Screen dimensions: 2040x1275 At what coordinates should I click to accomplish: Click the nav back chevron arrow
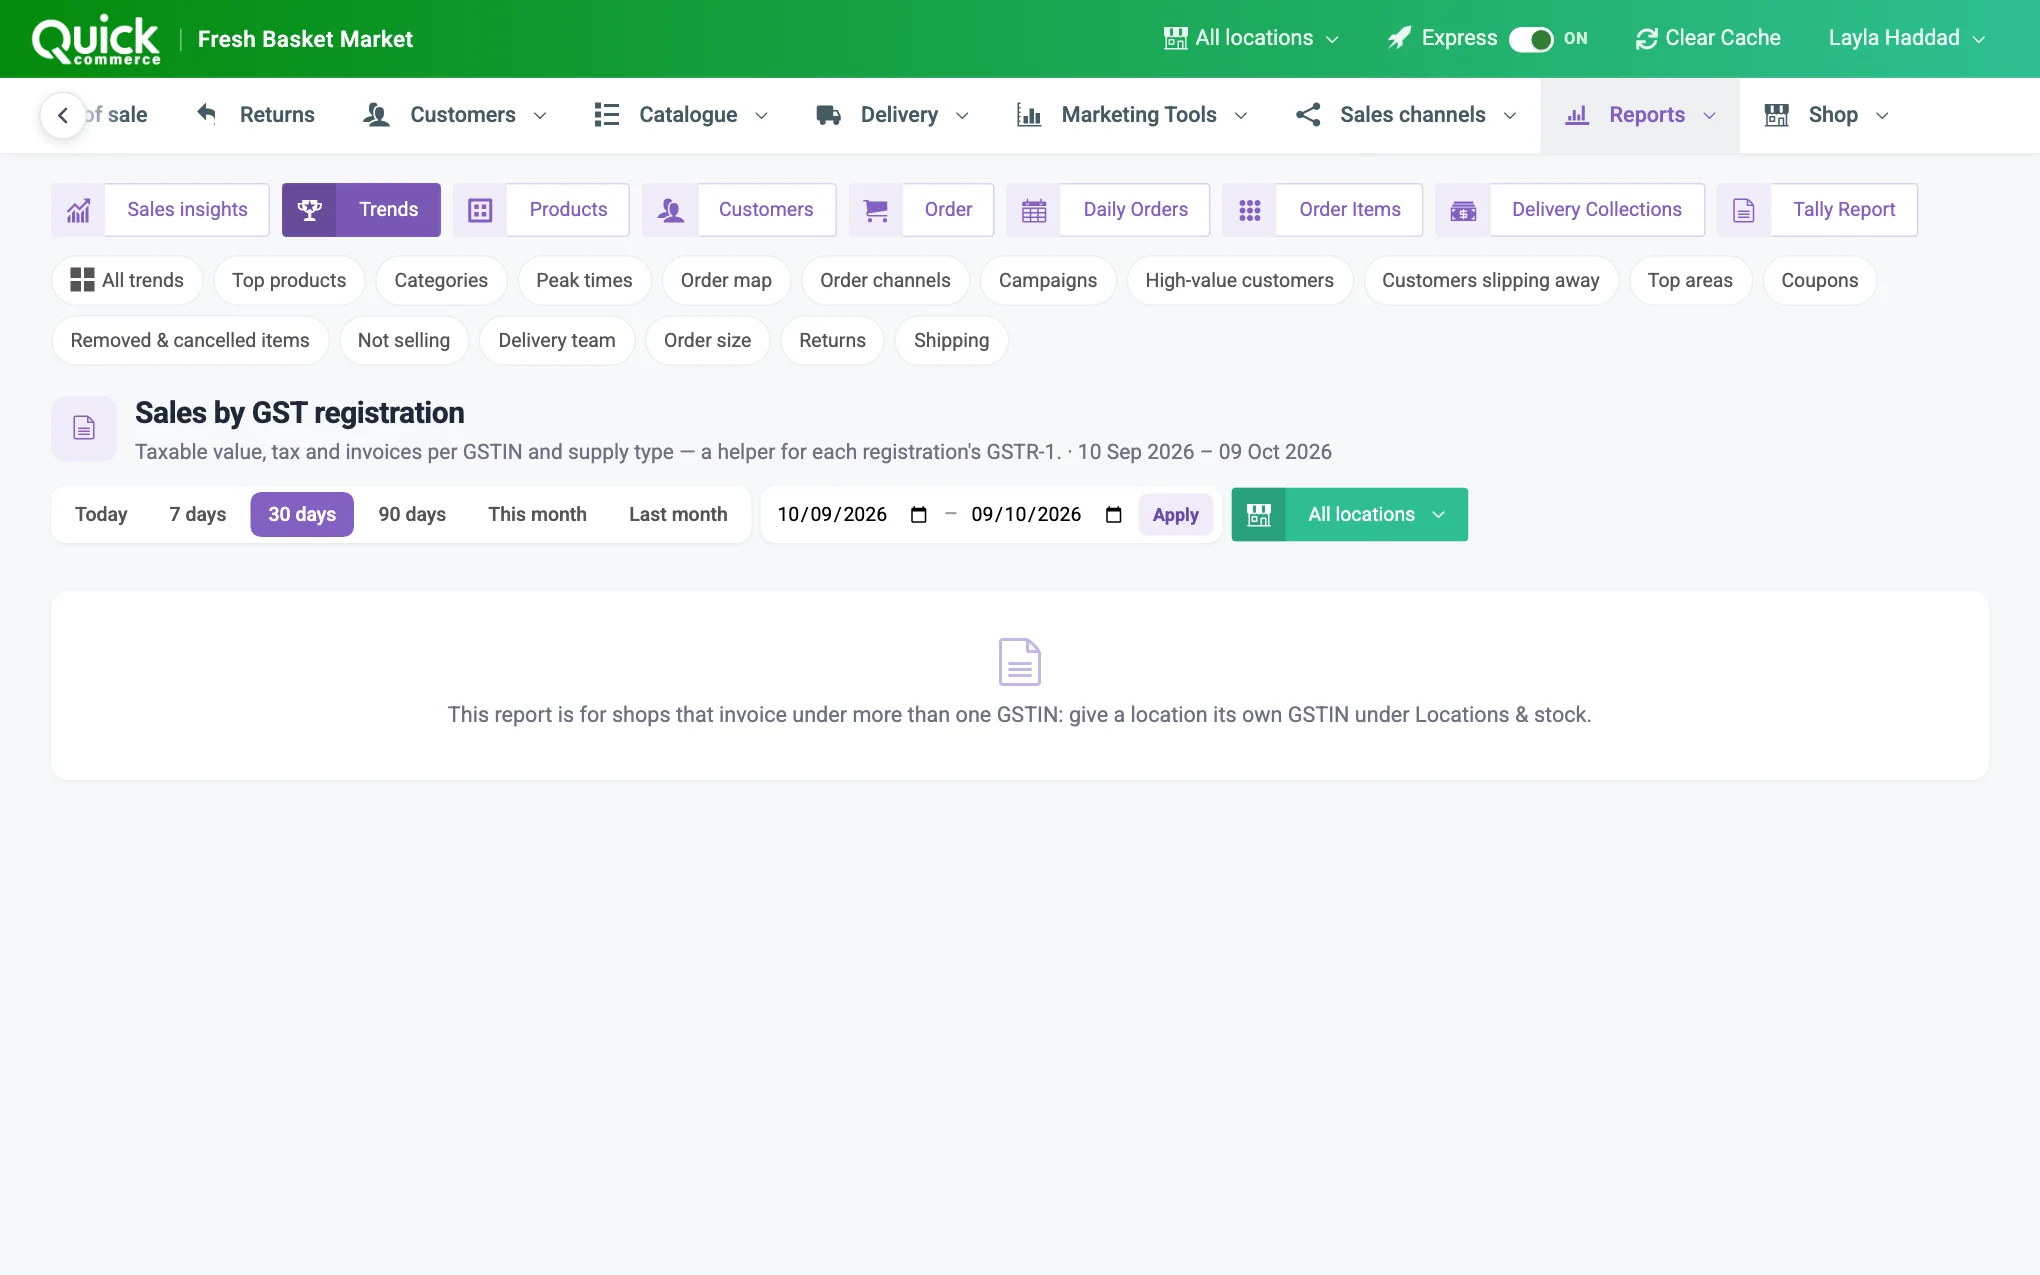63,115
